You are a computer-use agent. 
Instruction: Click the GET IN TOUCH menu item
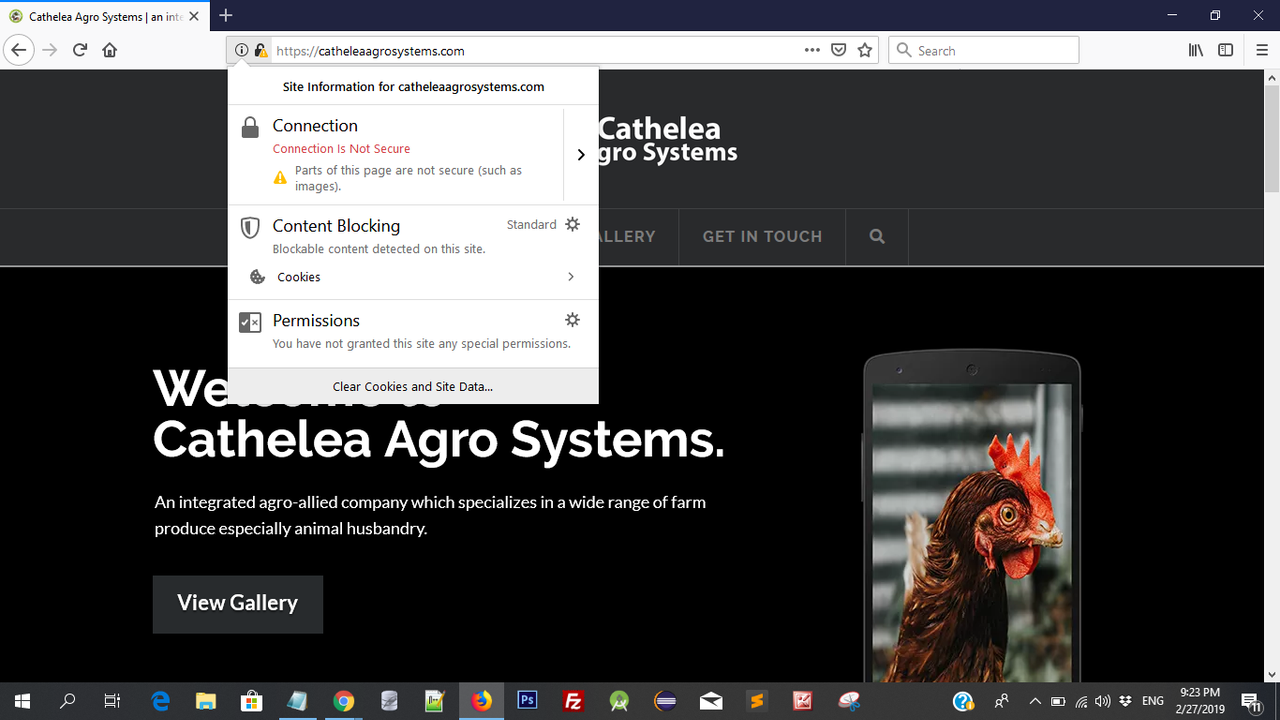point(762,237)
